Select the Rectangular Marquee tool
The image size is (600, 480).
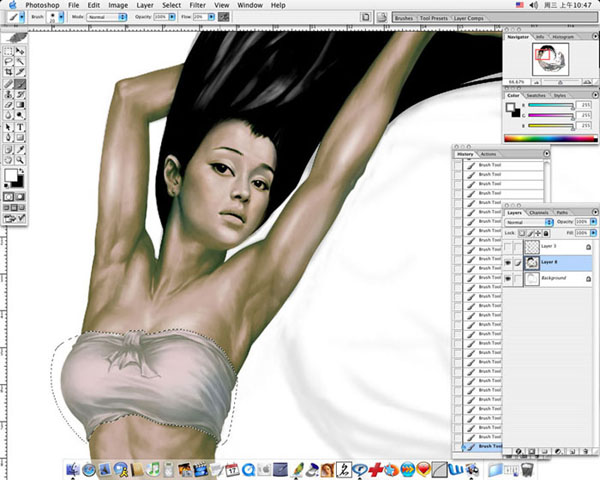coord(8,49)
